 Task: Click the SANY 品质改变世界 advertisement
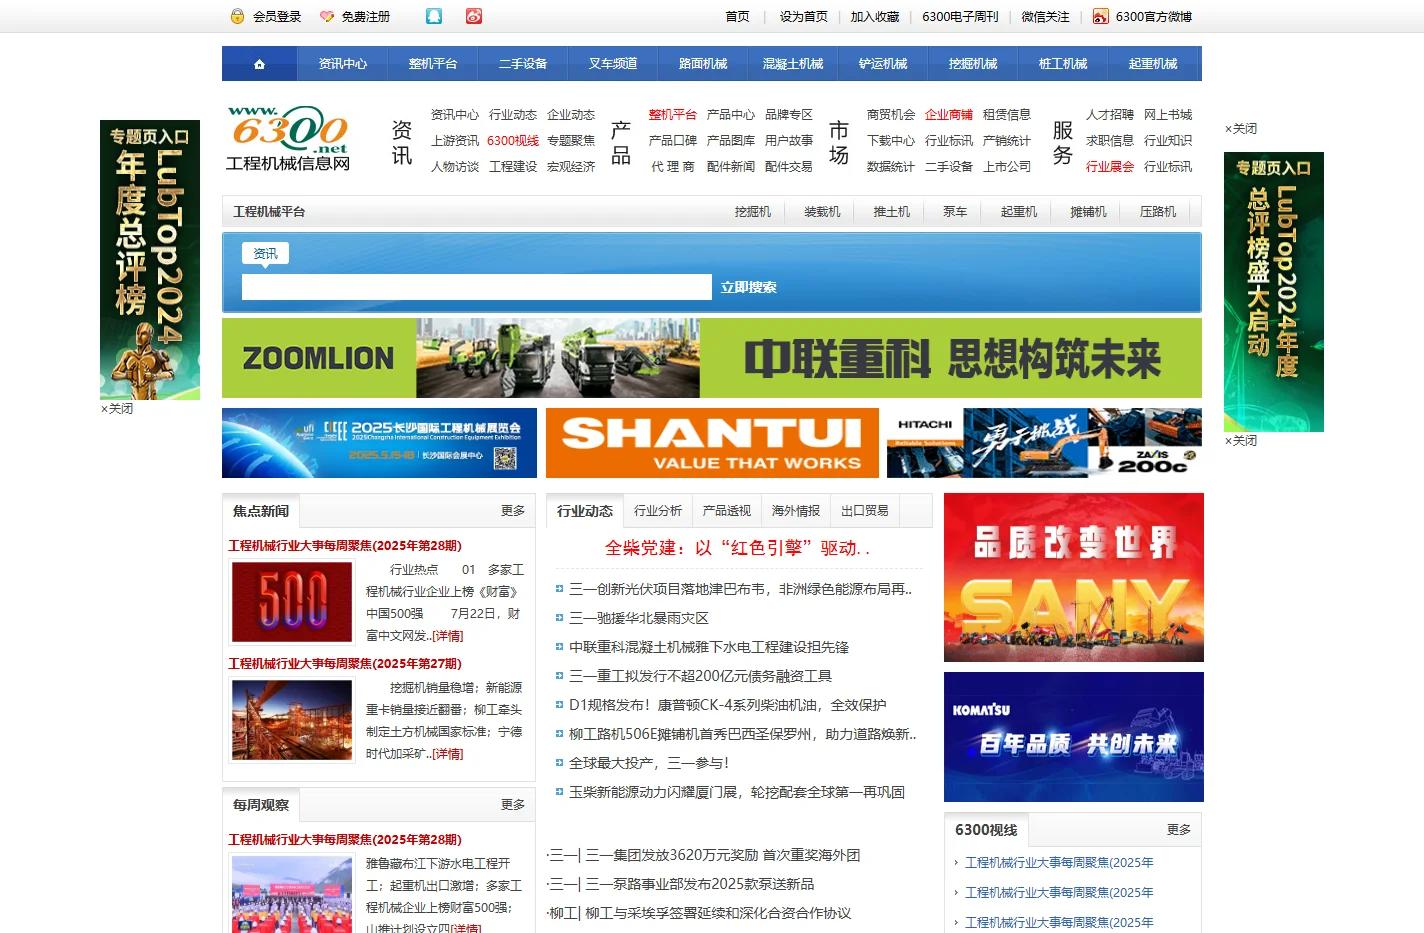tap(1074, 577)
